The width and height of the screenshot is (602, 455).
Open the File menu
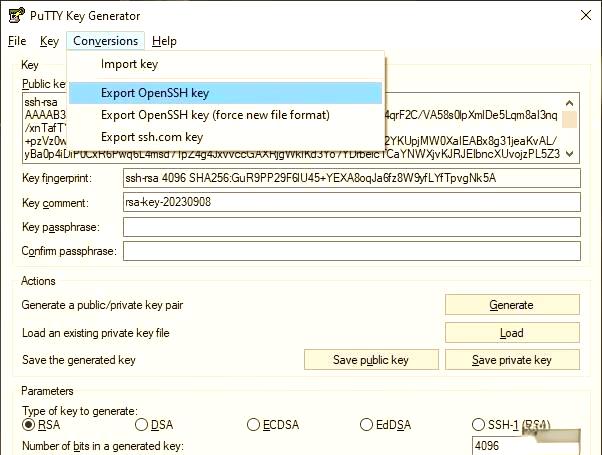pos(17,41)
